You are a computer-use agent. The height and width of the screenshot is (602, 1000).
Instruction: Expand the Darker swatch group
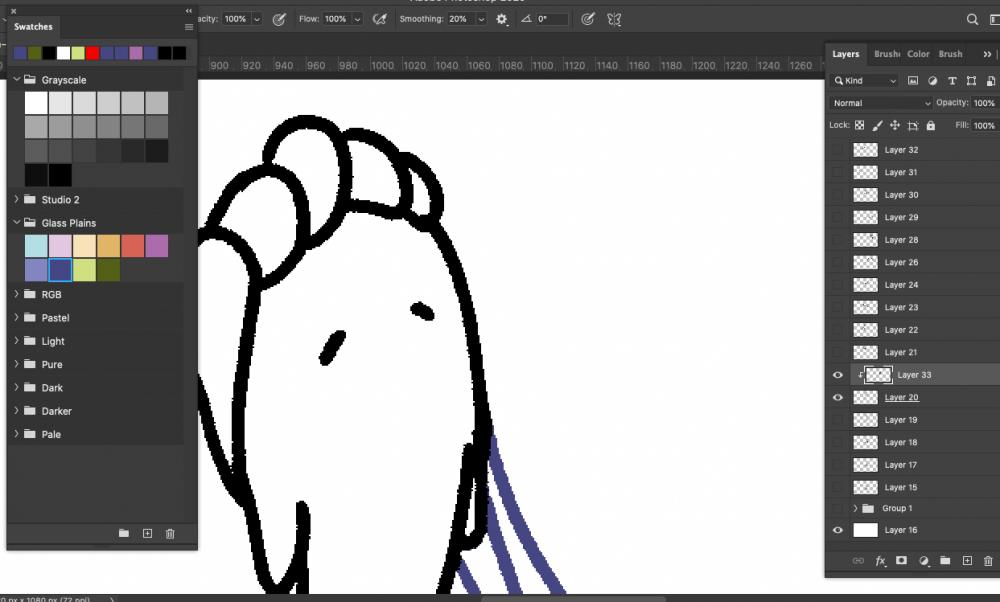(17, 411)
